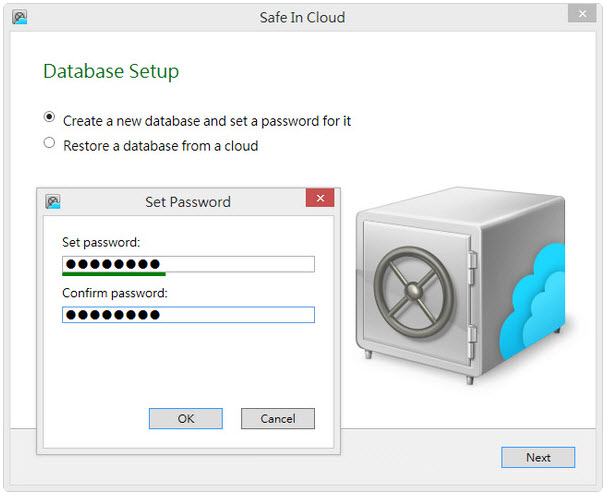Click the Safe In Cloud title bar app icon
Viewport: 605px width, 496px height.
coord(20,17)
